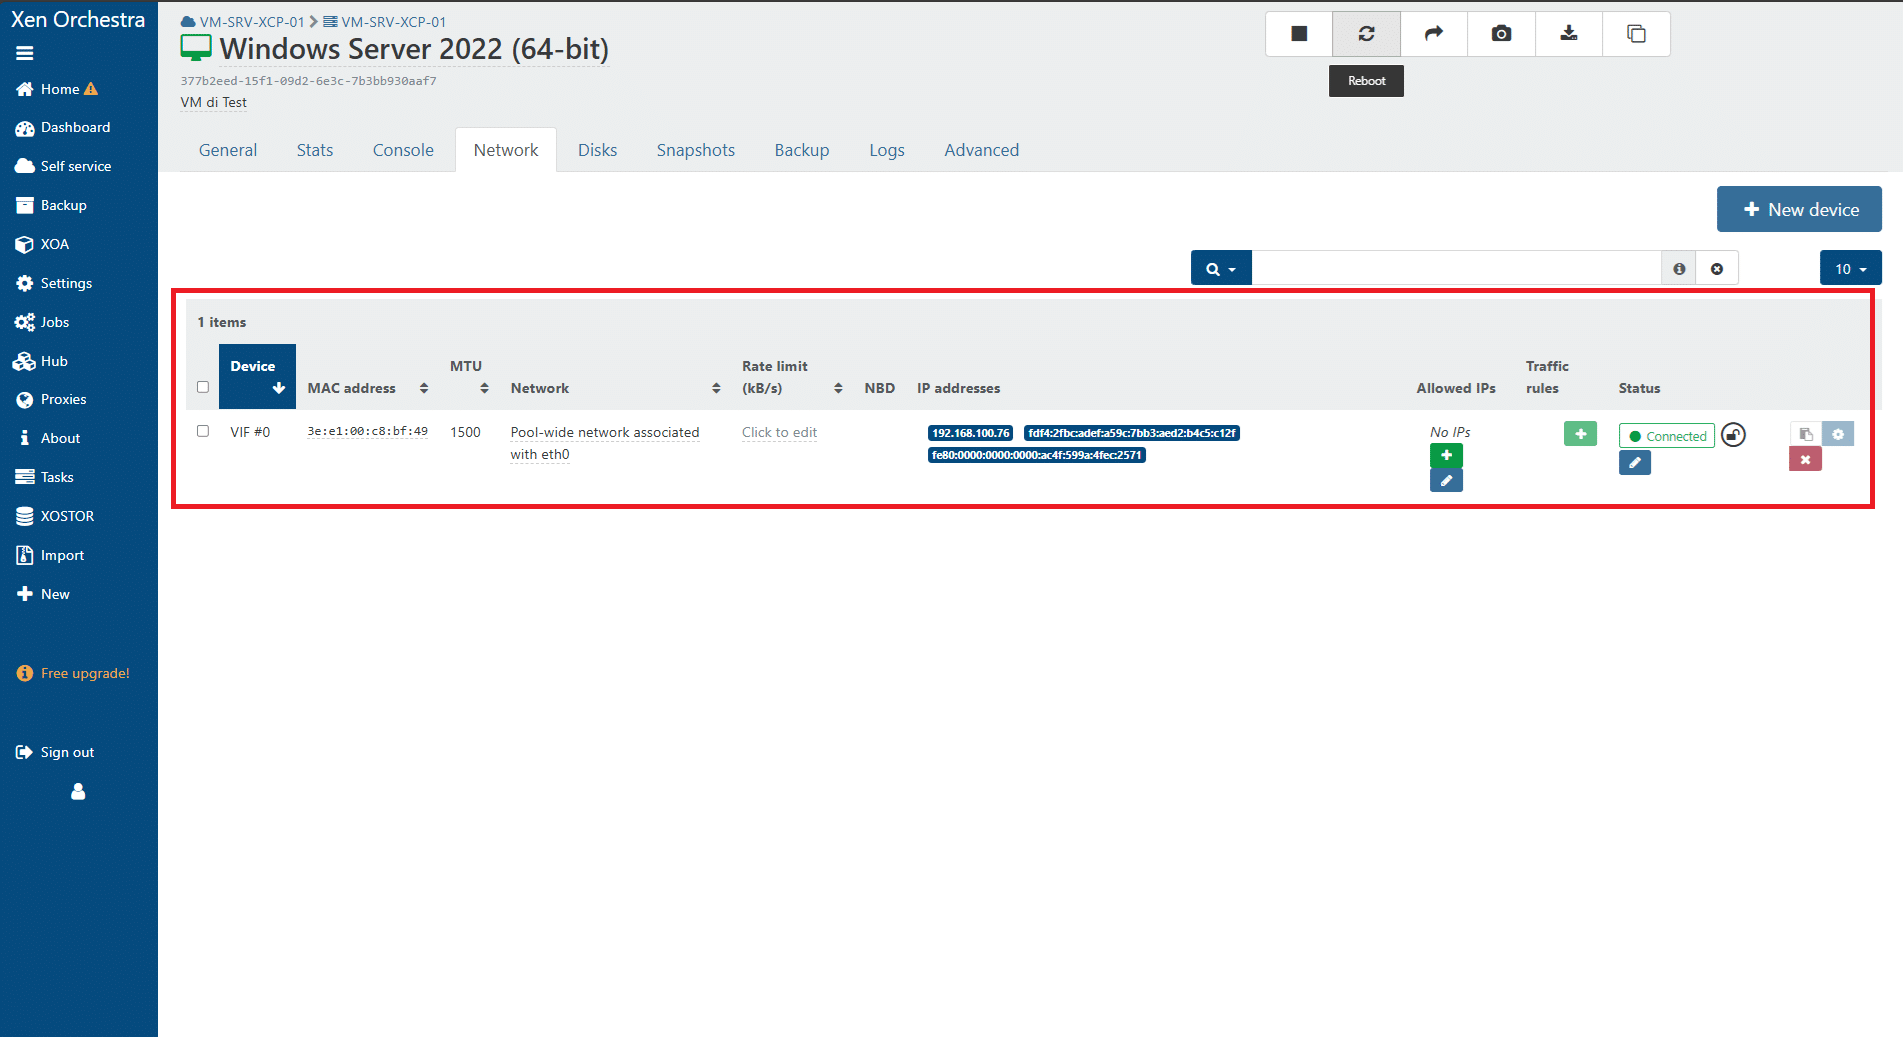The width and height of the screenshot is (1903, 1037).
Task: Click the Copy VM icon in toolbar
Action: pos(1636,34)
